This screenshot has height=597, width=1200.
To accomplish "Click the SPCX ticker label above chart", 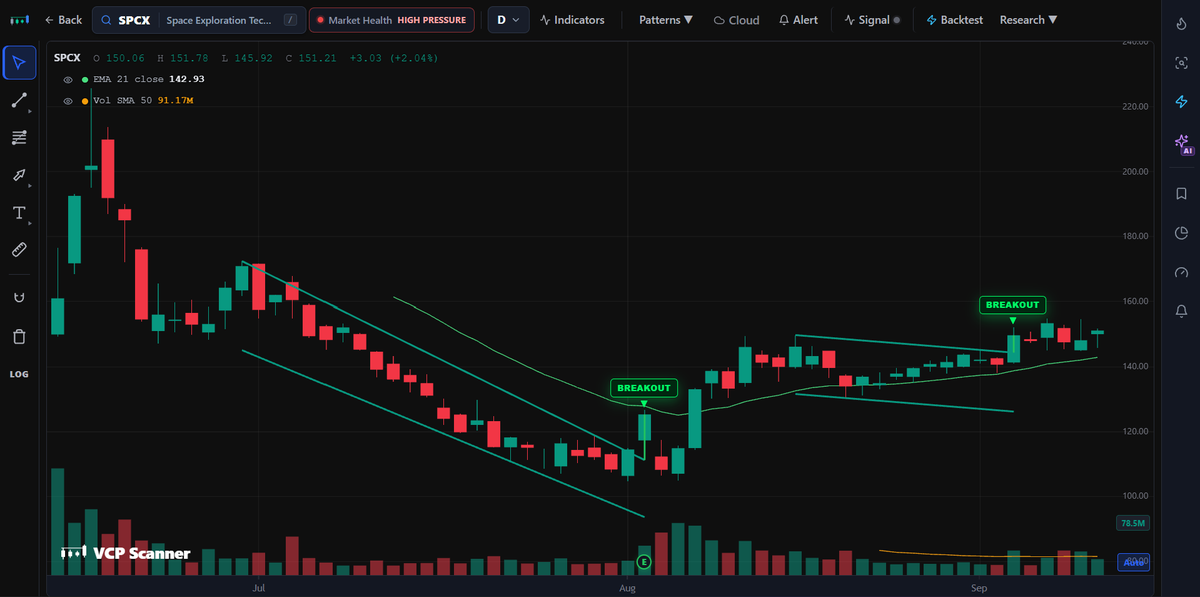I will [x=66, y=58].
